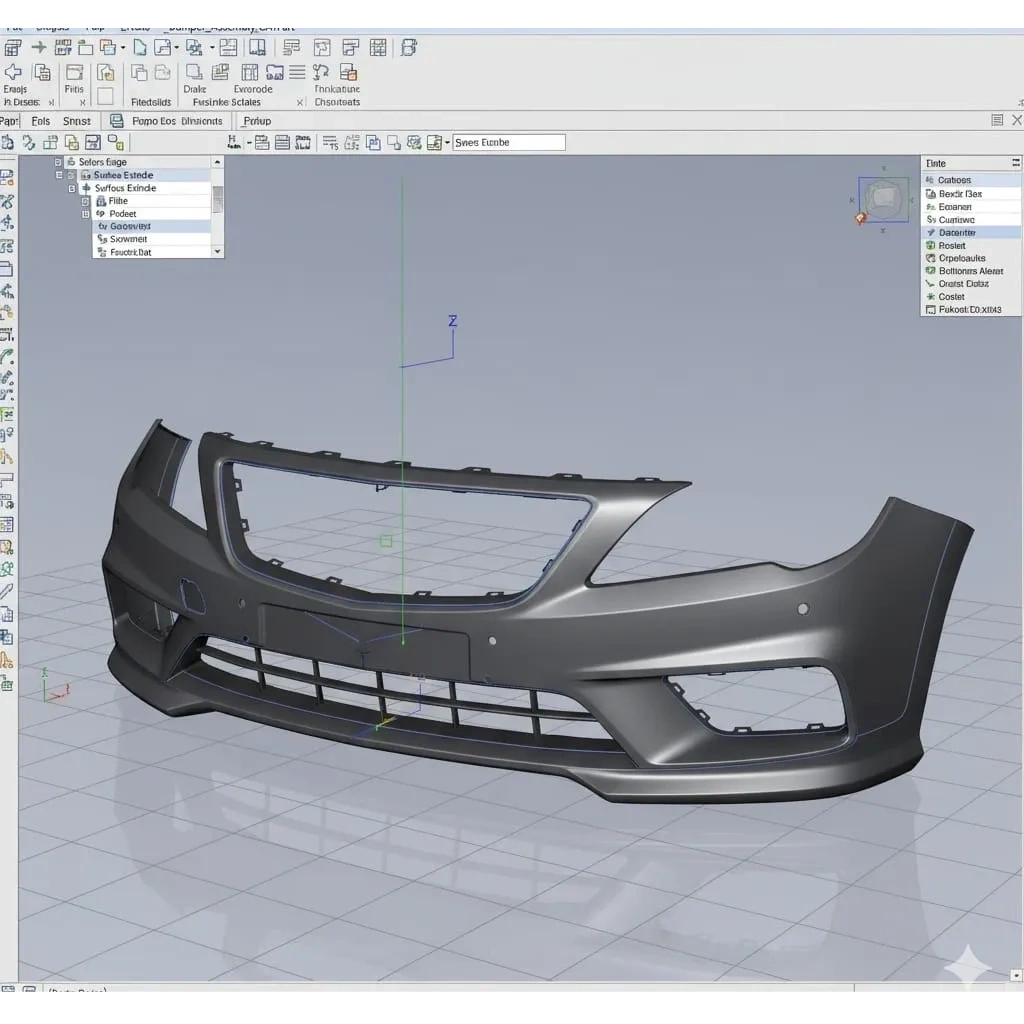The height and width of the screenshot is (1024, 1024).
Task: Click the icon left of Surhea Estede row
Action: (86, 175)
